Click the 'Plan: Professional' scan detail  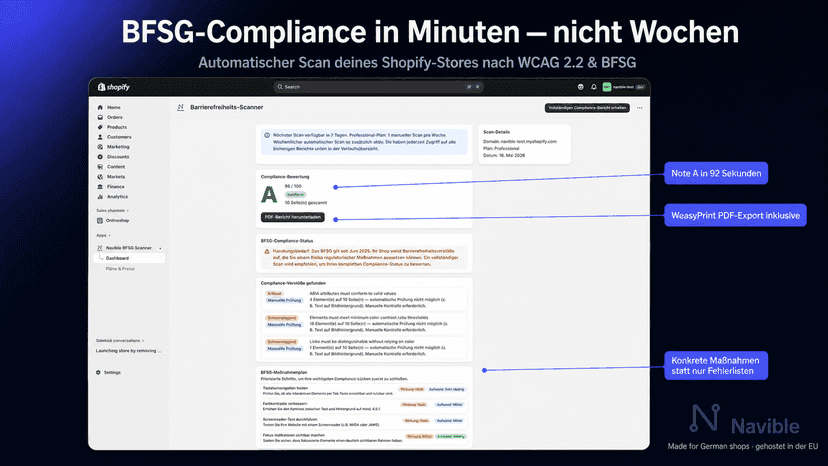tap(501, 148)
